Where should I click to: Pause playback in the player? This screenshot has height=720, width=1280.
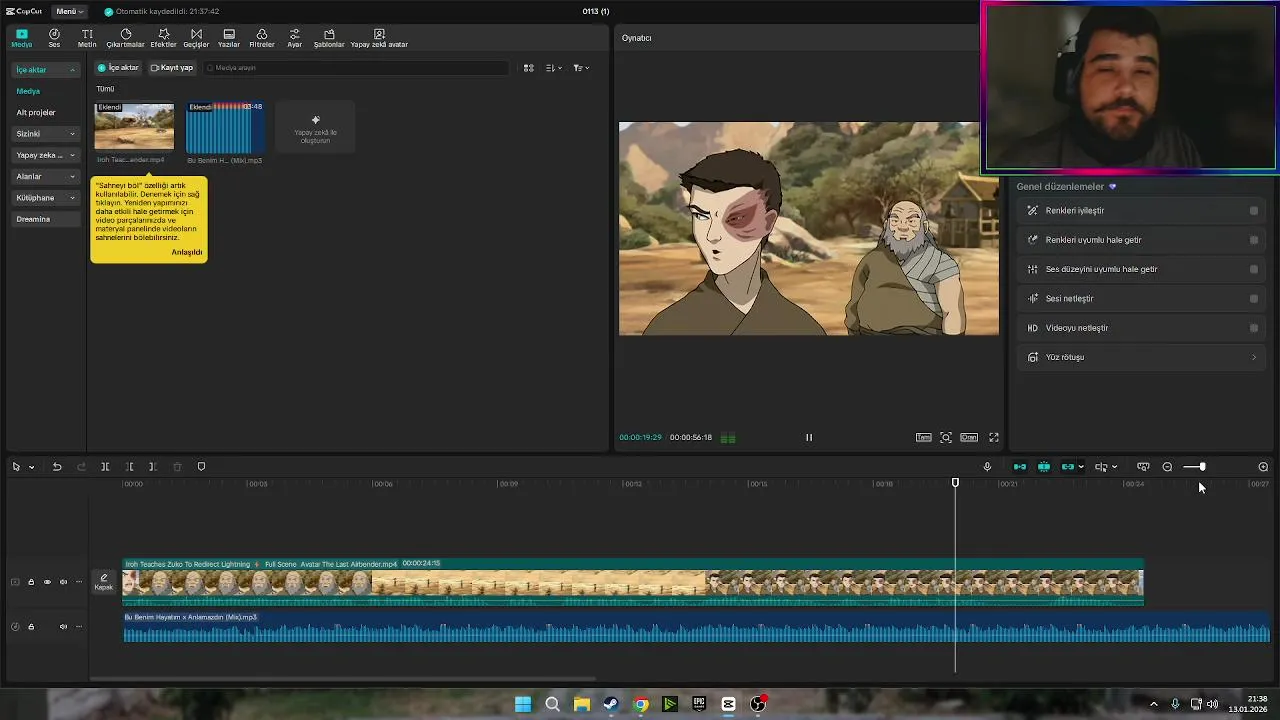coord(809,437)
